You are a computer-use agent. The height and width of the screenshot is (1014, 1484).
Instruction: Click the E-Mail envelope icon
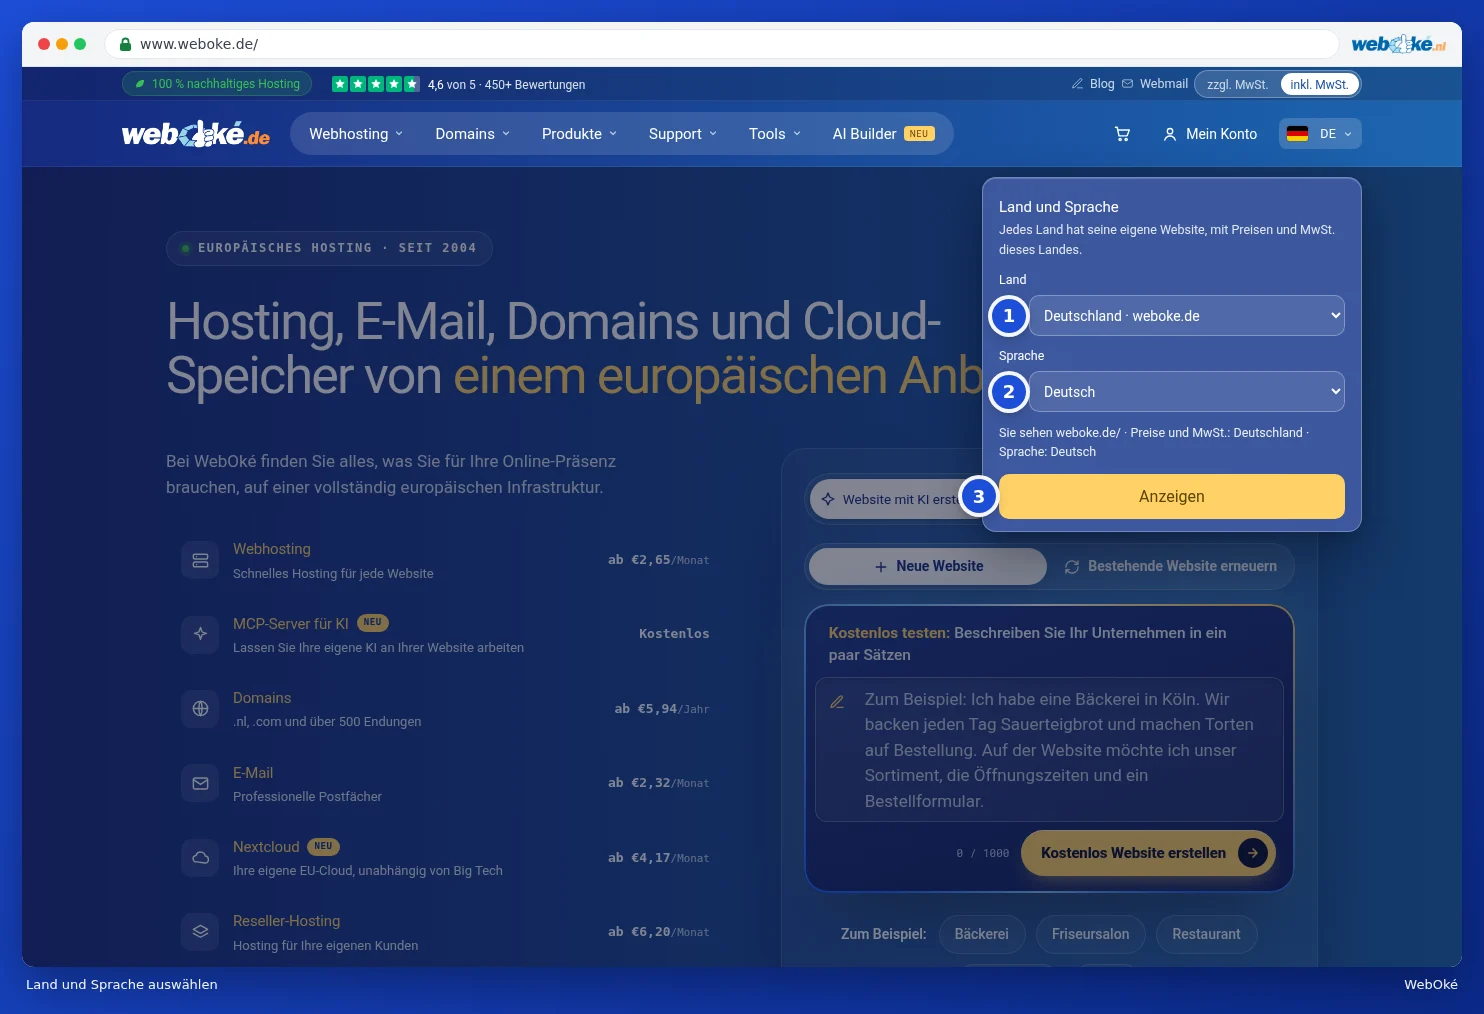click(200, 783)
